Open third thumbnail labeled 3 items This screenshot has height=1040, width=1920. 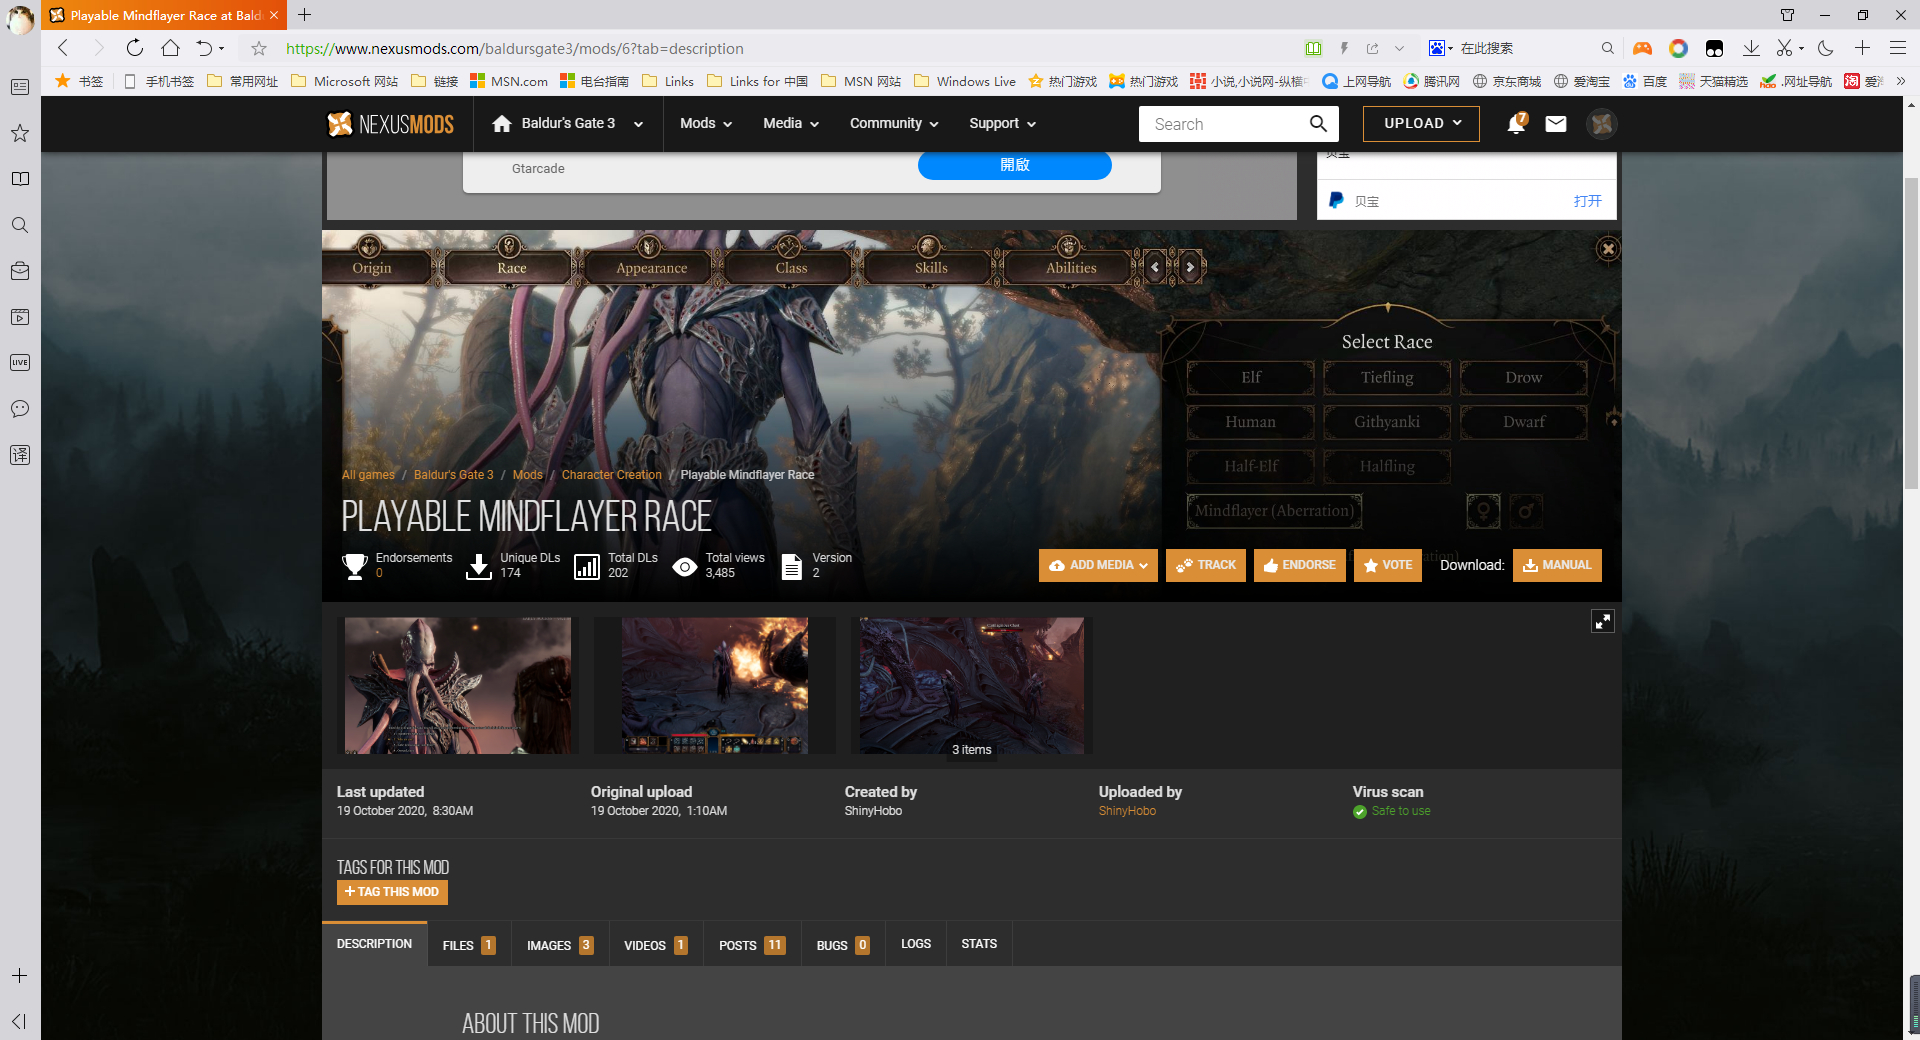tap(971, 685)
